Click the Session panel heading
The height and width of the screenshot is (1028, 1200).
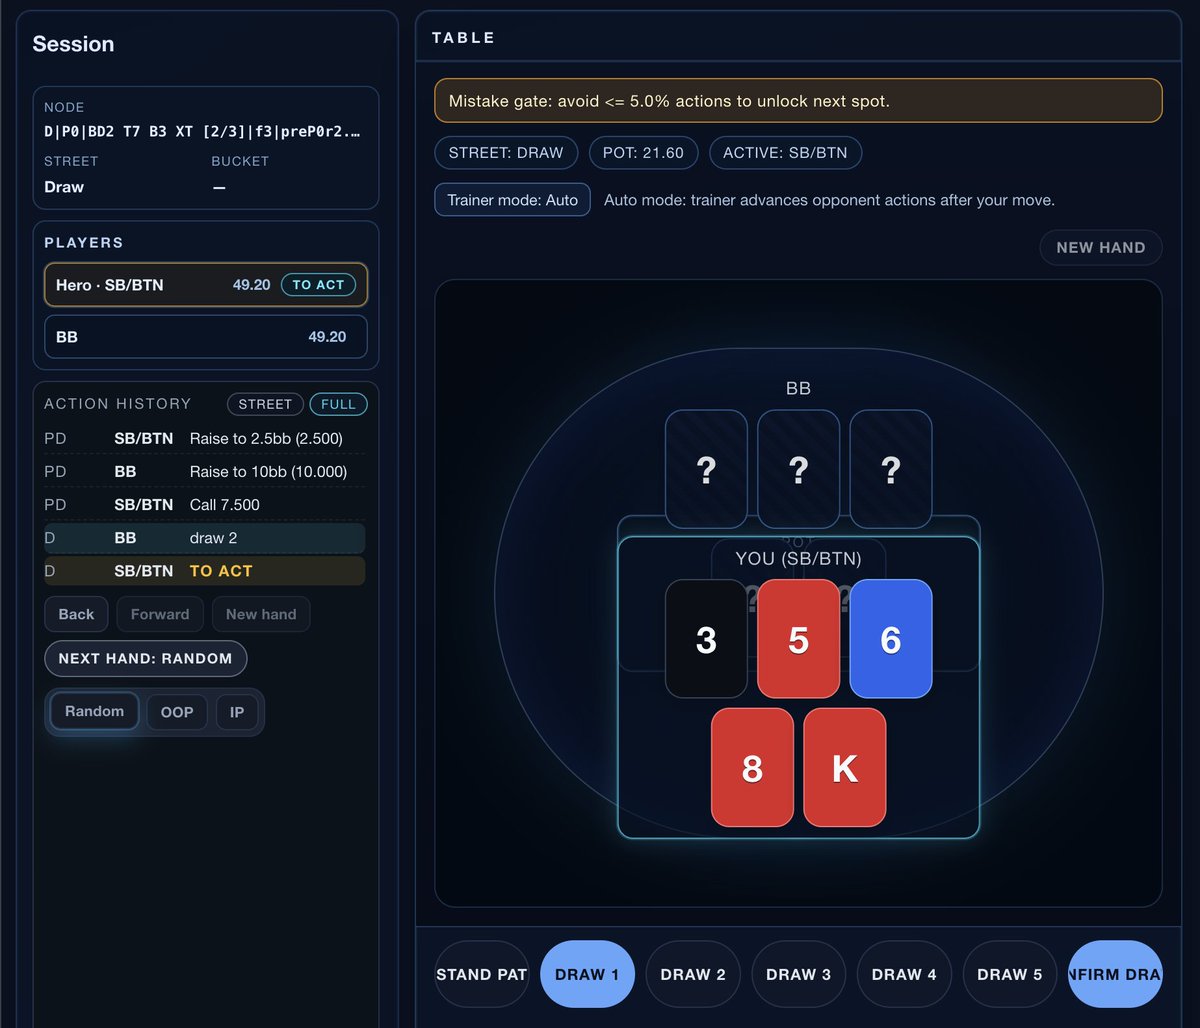[x=73, y=44]
